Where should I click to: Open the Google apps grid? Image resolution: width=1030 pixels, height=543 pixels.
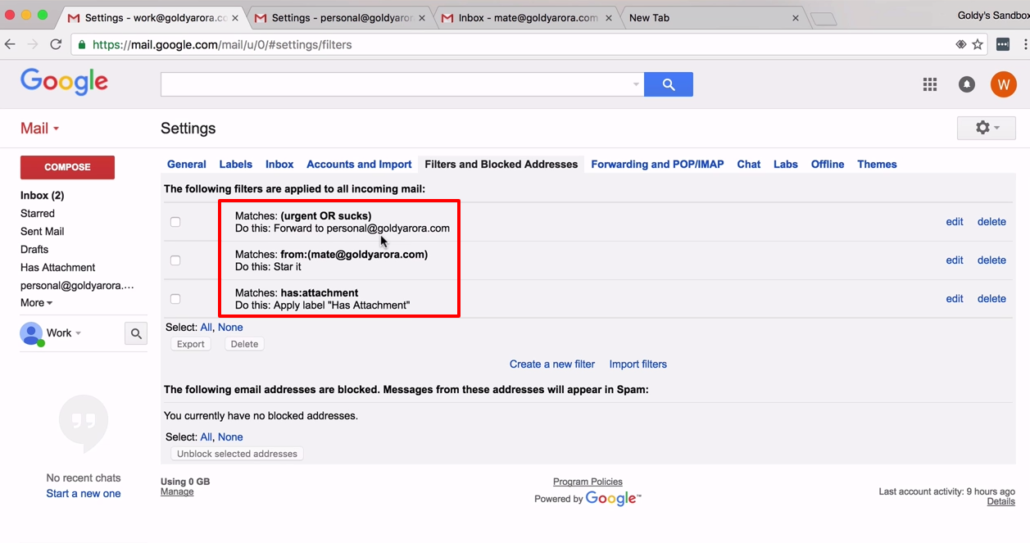(x=929, y=84)
